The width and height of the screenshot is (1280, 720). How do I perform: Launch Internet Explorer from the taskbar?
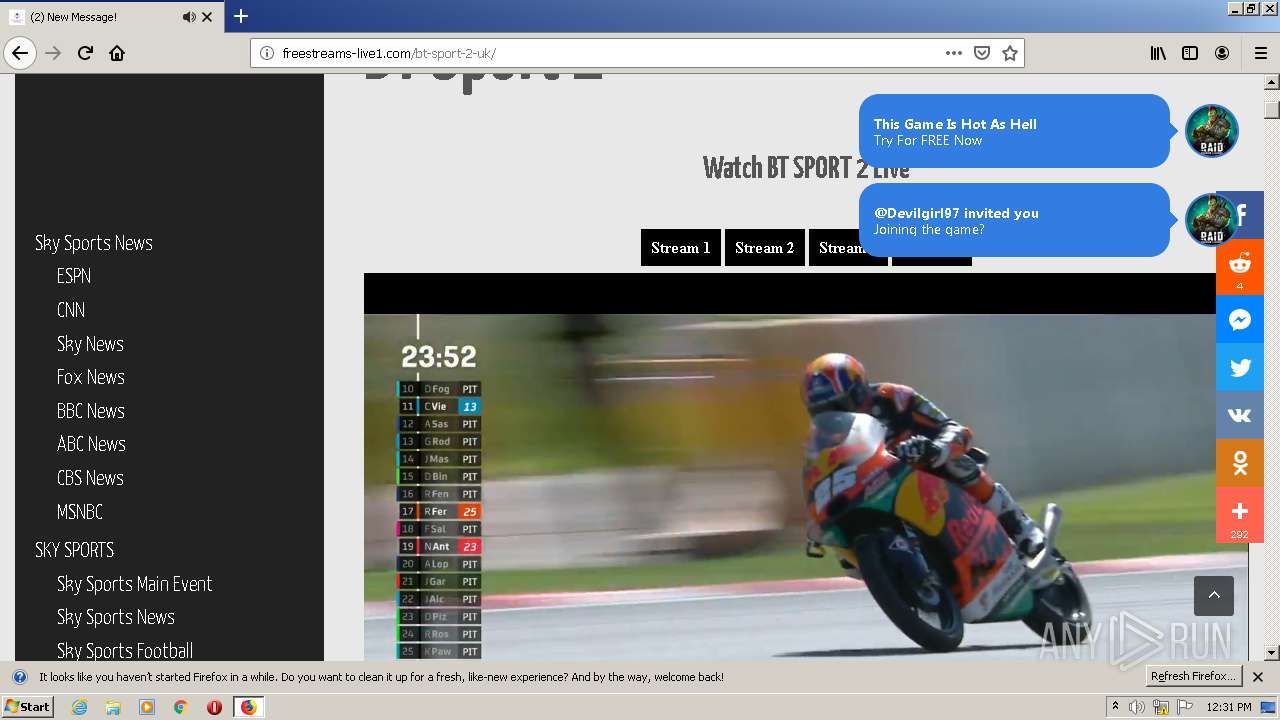pos(79,707)
